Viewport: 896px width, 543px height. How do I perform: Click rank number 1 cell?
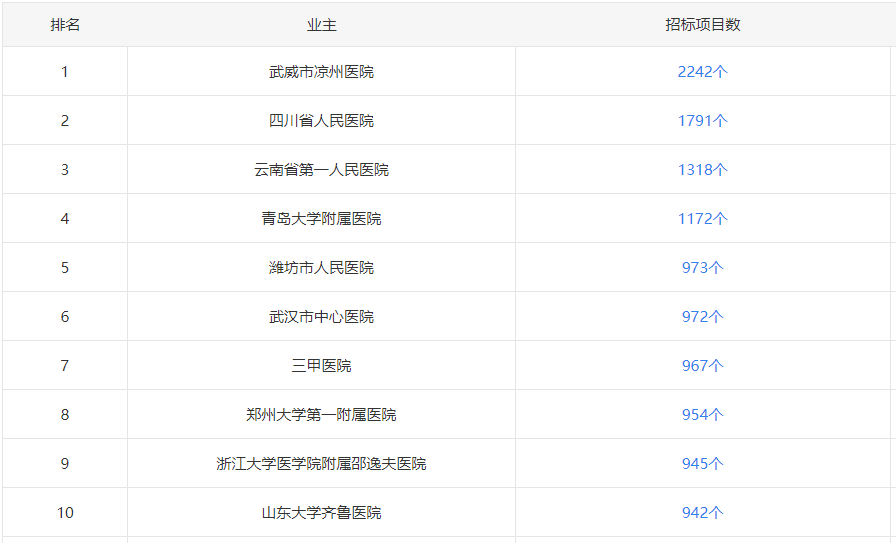tap(65, 71)
